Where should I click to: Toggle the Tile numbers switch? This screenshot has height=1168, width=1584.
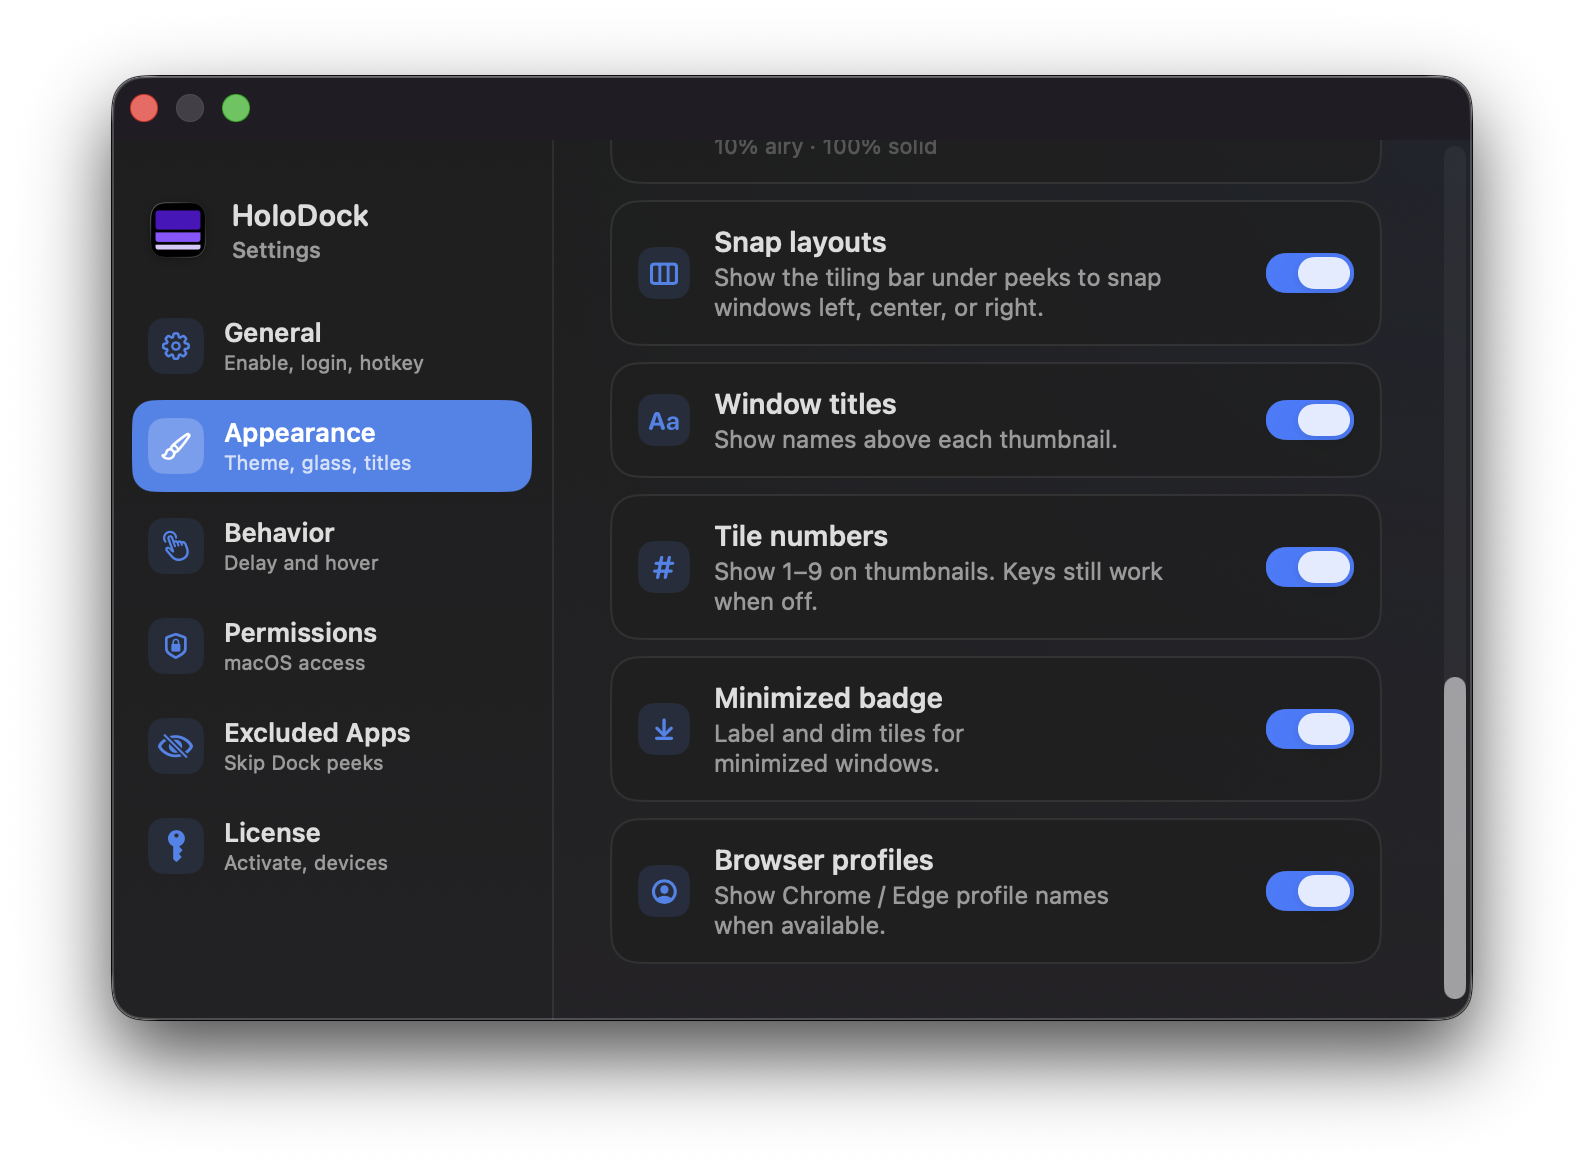pyautogui.click(x=1309, y=567)
